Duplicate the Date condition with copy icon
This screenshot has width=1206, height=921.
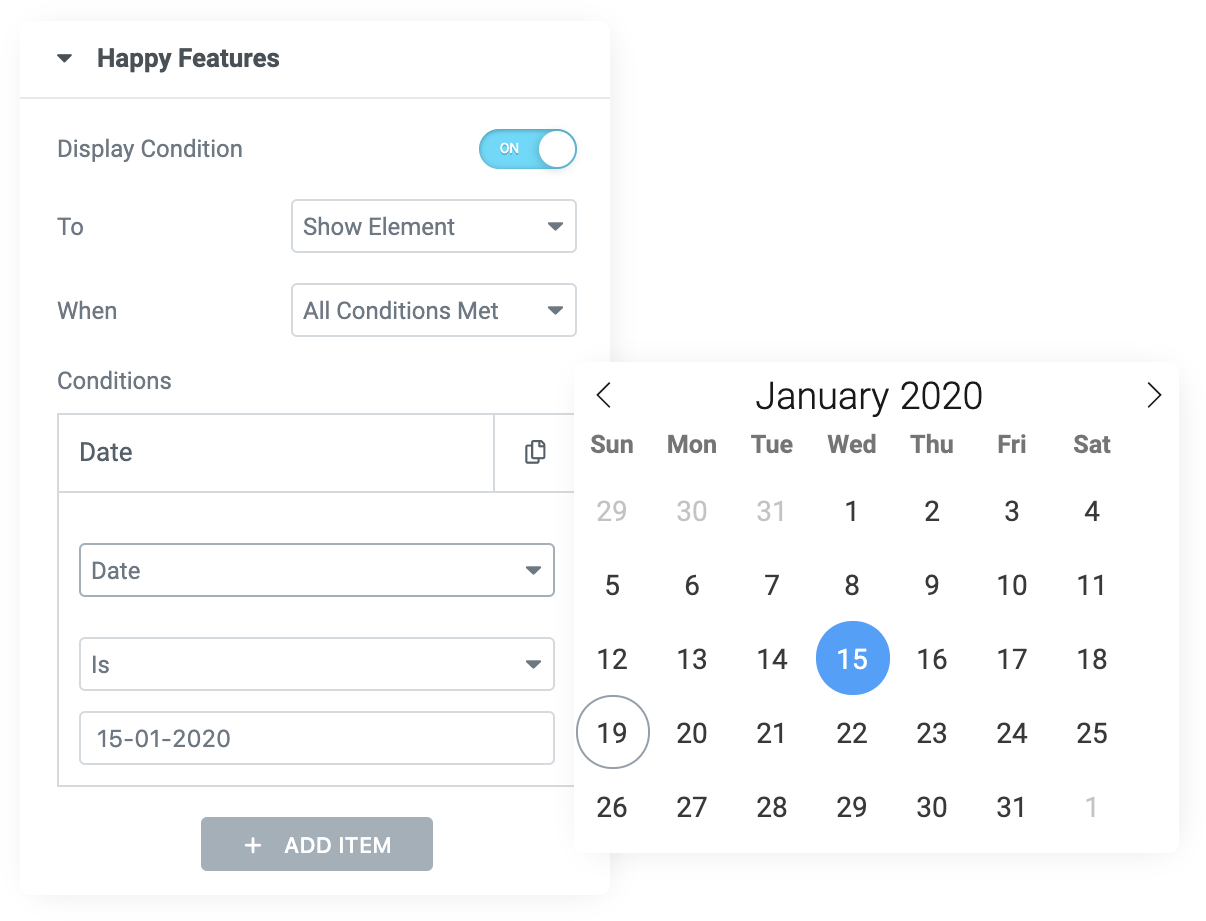[x=535, y=452]
